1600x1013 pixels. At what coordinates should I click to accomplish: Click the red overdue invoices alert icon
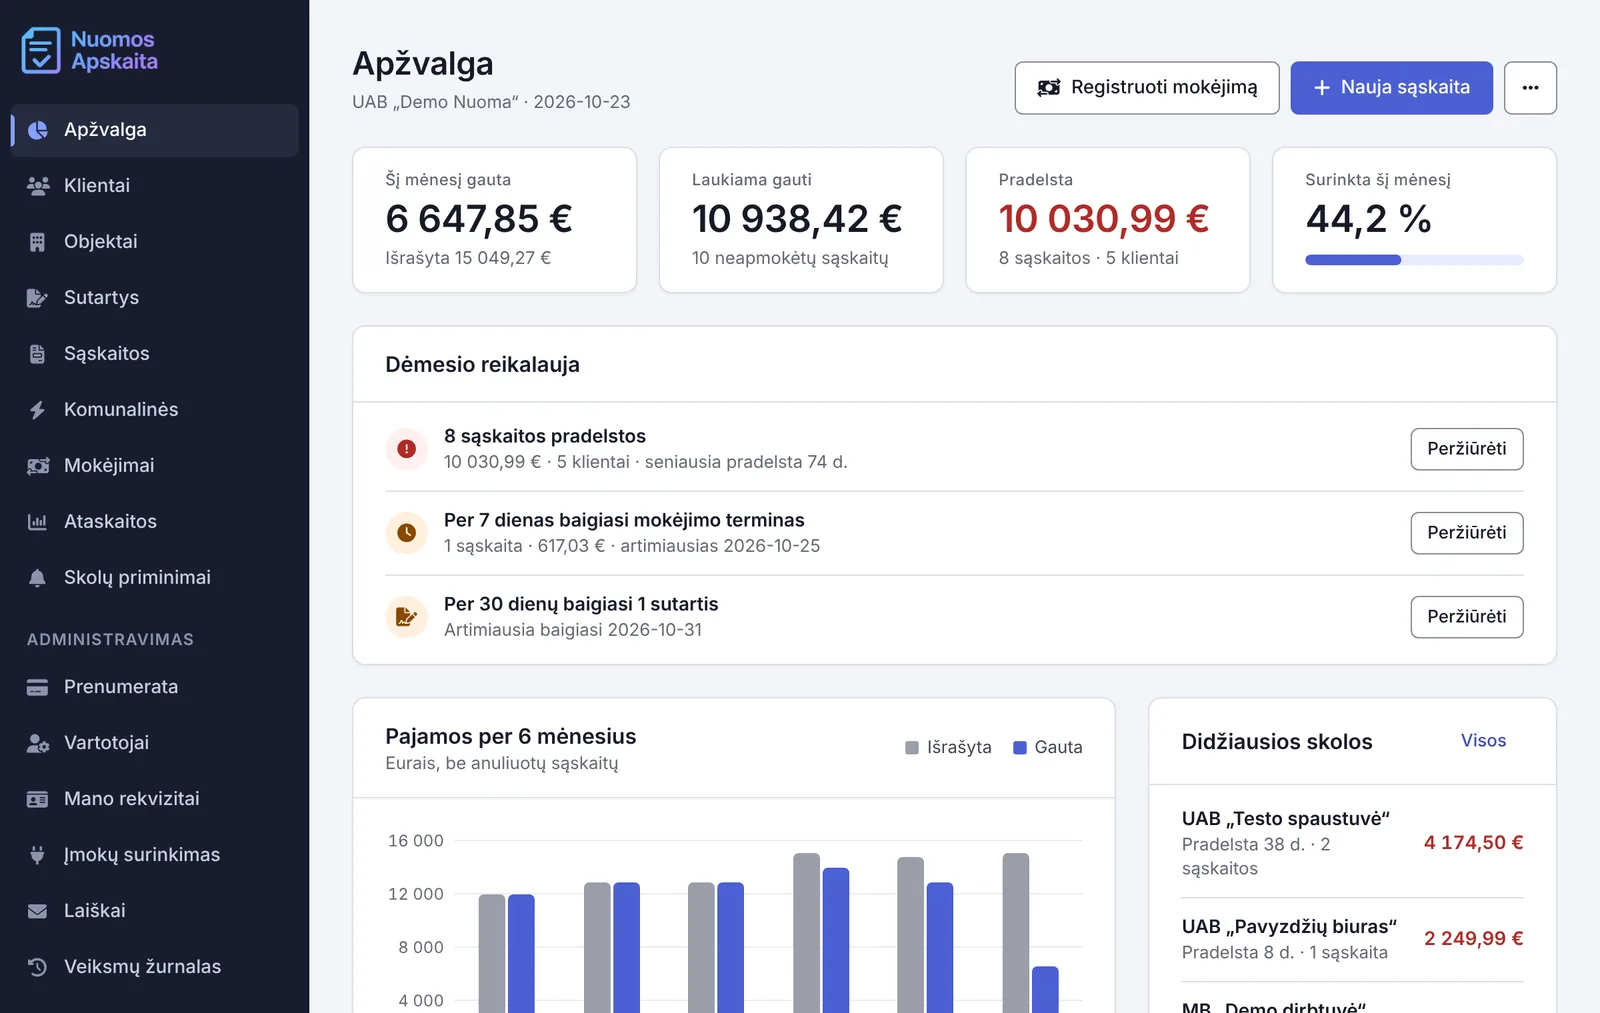407,449
